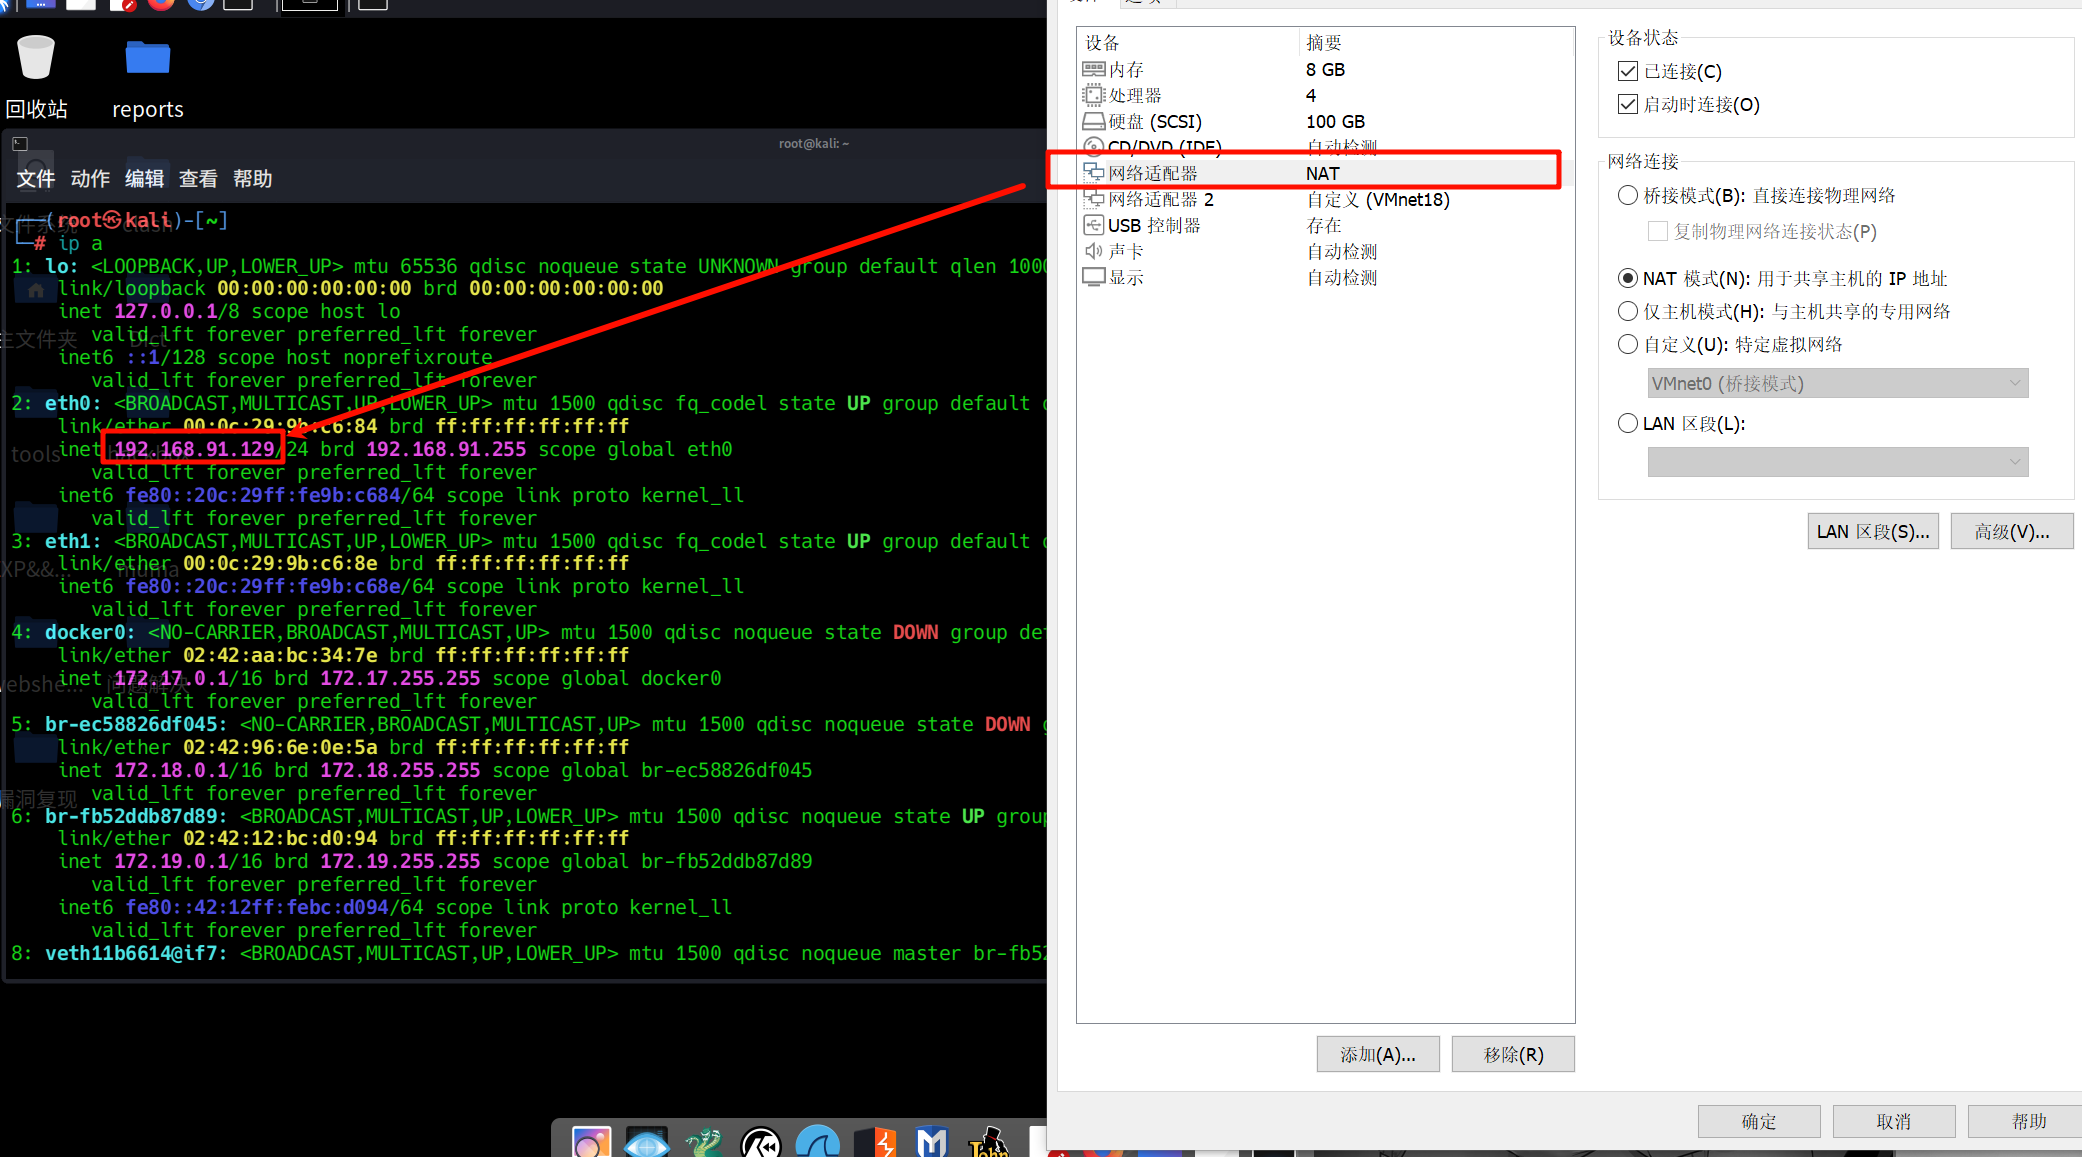Select the 网络适配器 2 device icon
The height and width of the screenshot is (1157, 2082).
1093,199
